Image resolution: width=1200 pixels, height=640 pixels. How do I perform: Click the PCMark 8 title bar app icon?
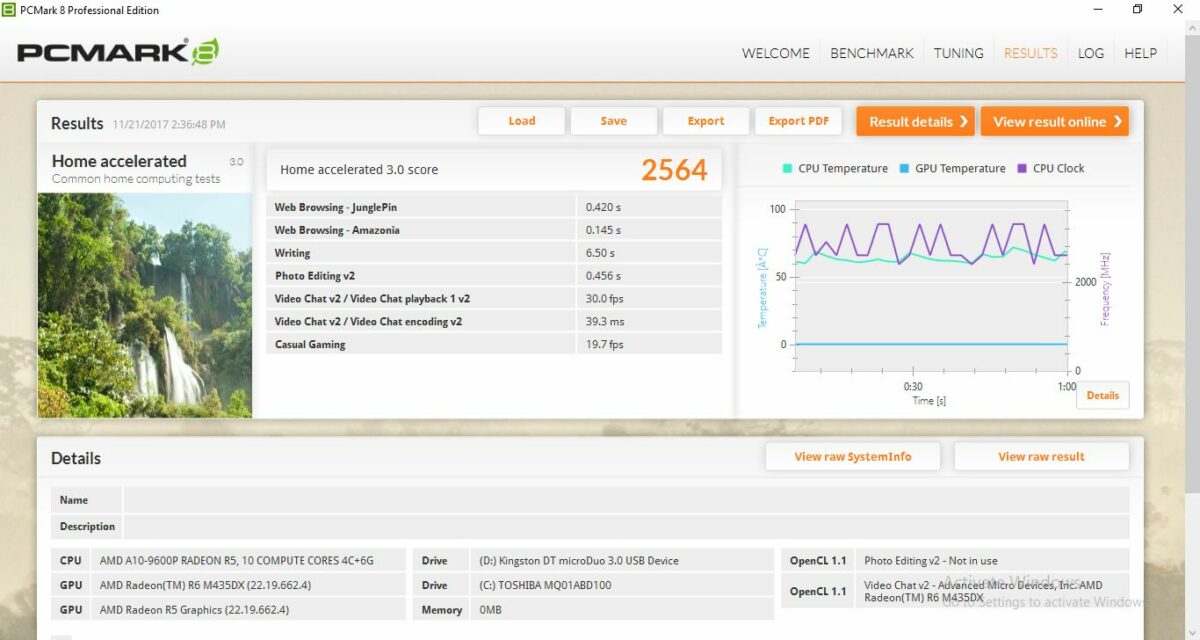click(10, 10)
